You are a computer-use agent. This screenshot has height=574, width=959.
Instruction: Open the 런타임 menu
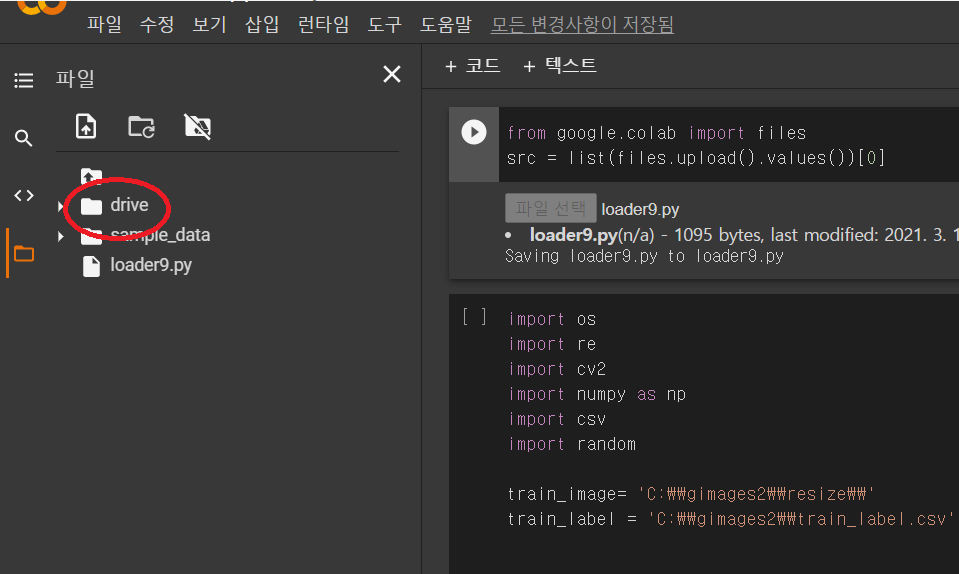pos(323,25)
